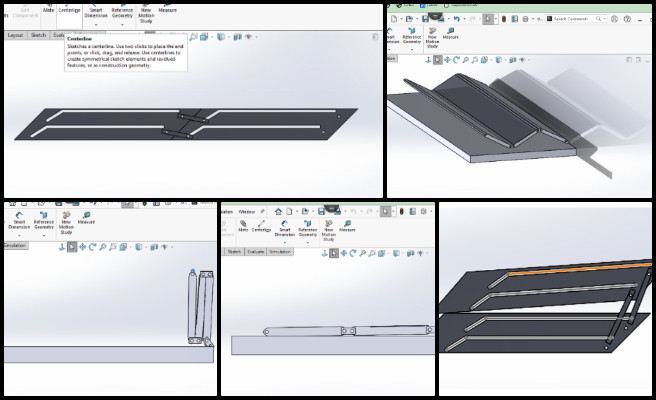Switch to Evaluate tab in the flat-links panel
Screen dimensions: 656x400
tap(256, 252)
